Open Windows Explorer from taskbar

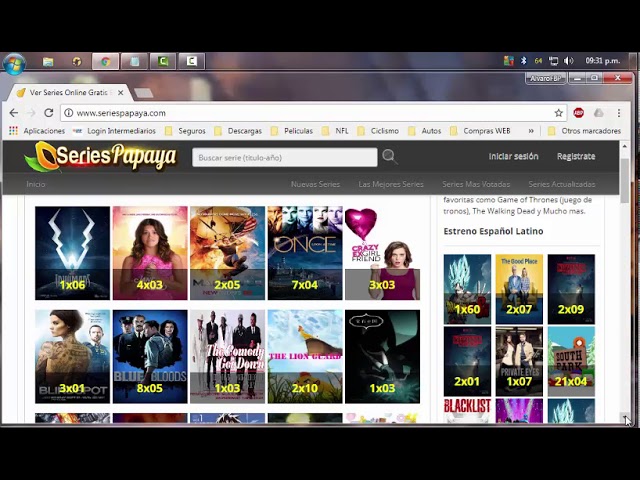(x=48, y=62)
